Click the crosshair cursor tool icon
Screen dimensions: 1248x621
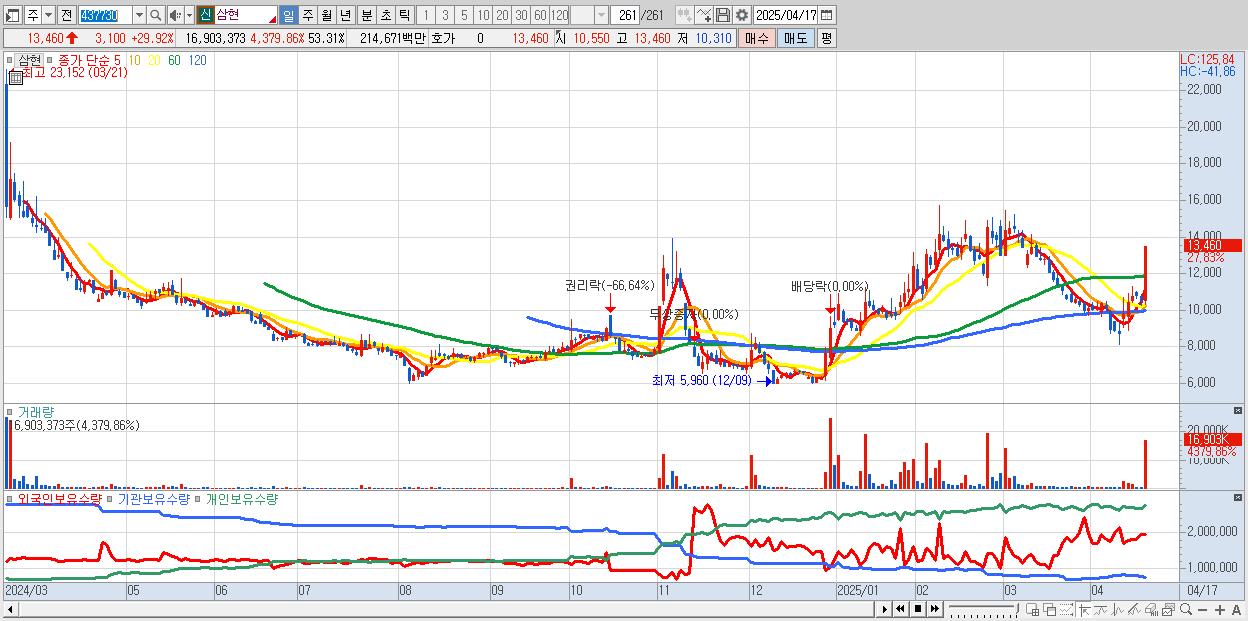(x=1085, y=610)
